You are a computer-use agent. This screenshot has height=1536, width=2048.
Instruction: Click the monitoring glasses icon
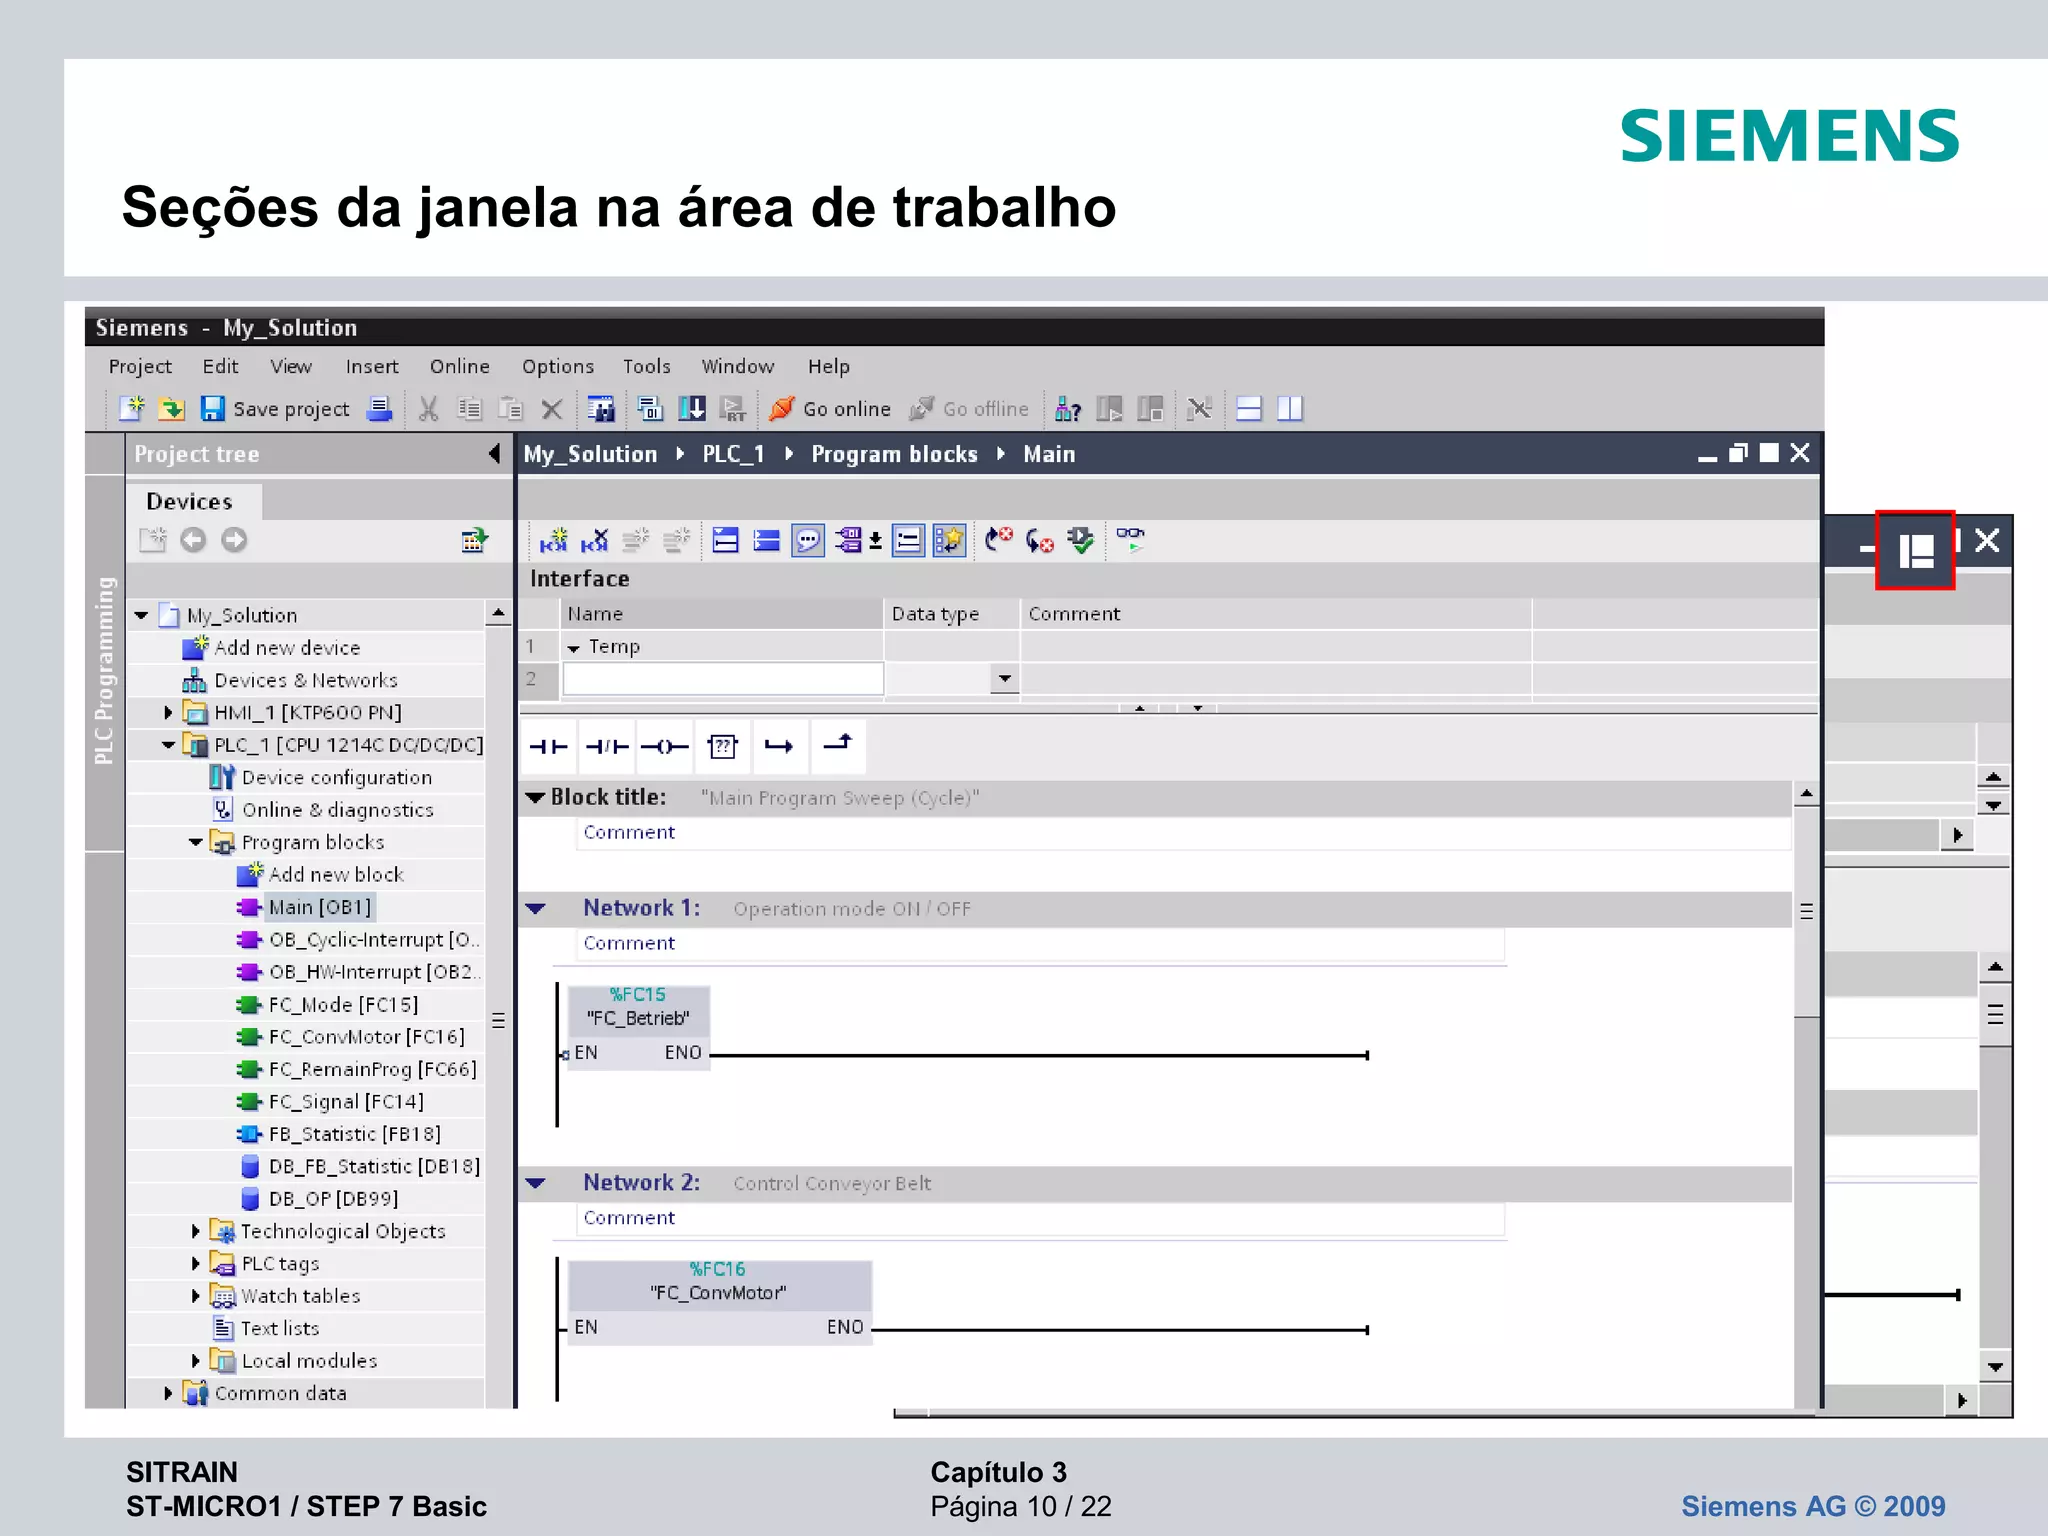coord(1130,539)
